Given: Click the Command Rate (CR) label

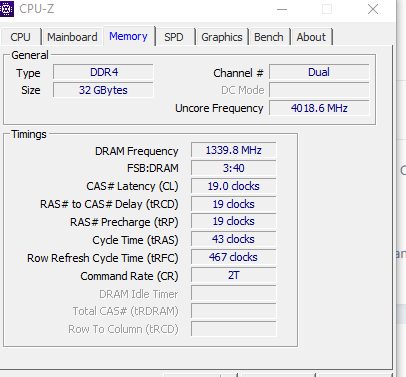Looking at the screenshot, I should click(129, 276).
